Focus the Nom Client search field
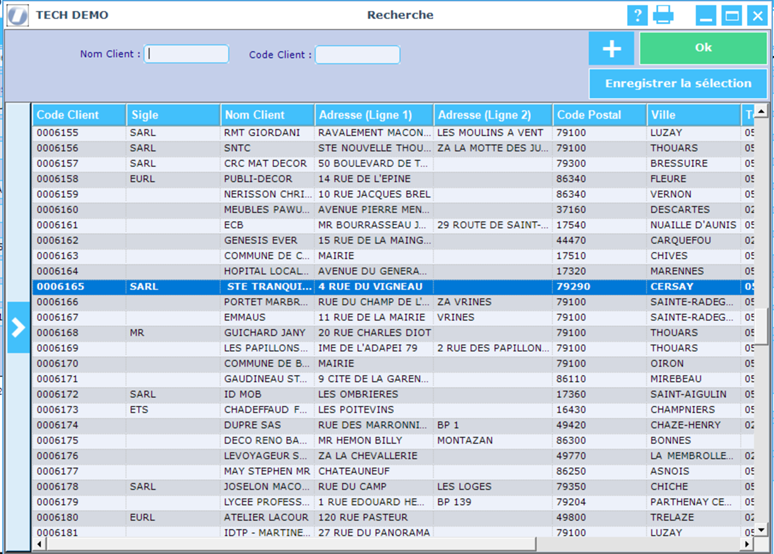This screenshot has width=774, height=554. tap(187, 55)
